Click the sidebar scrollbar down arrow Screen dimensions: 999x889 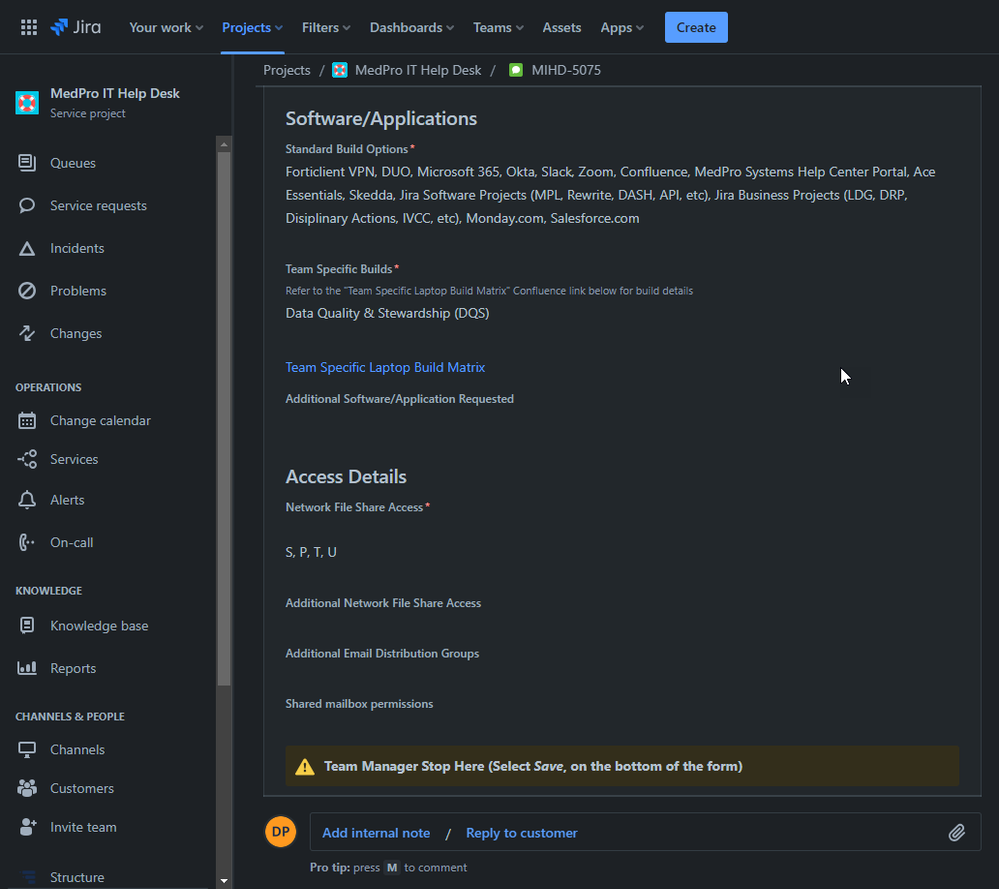click(224, 881)
